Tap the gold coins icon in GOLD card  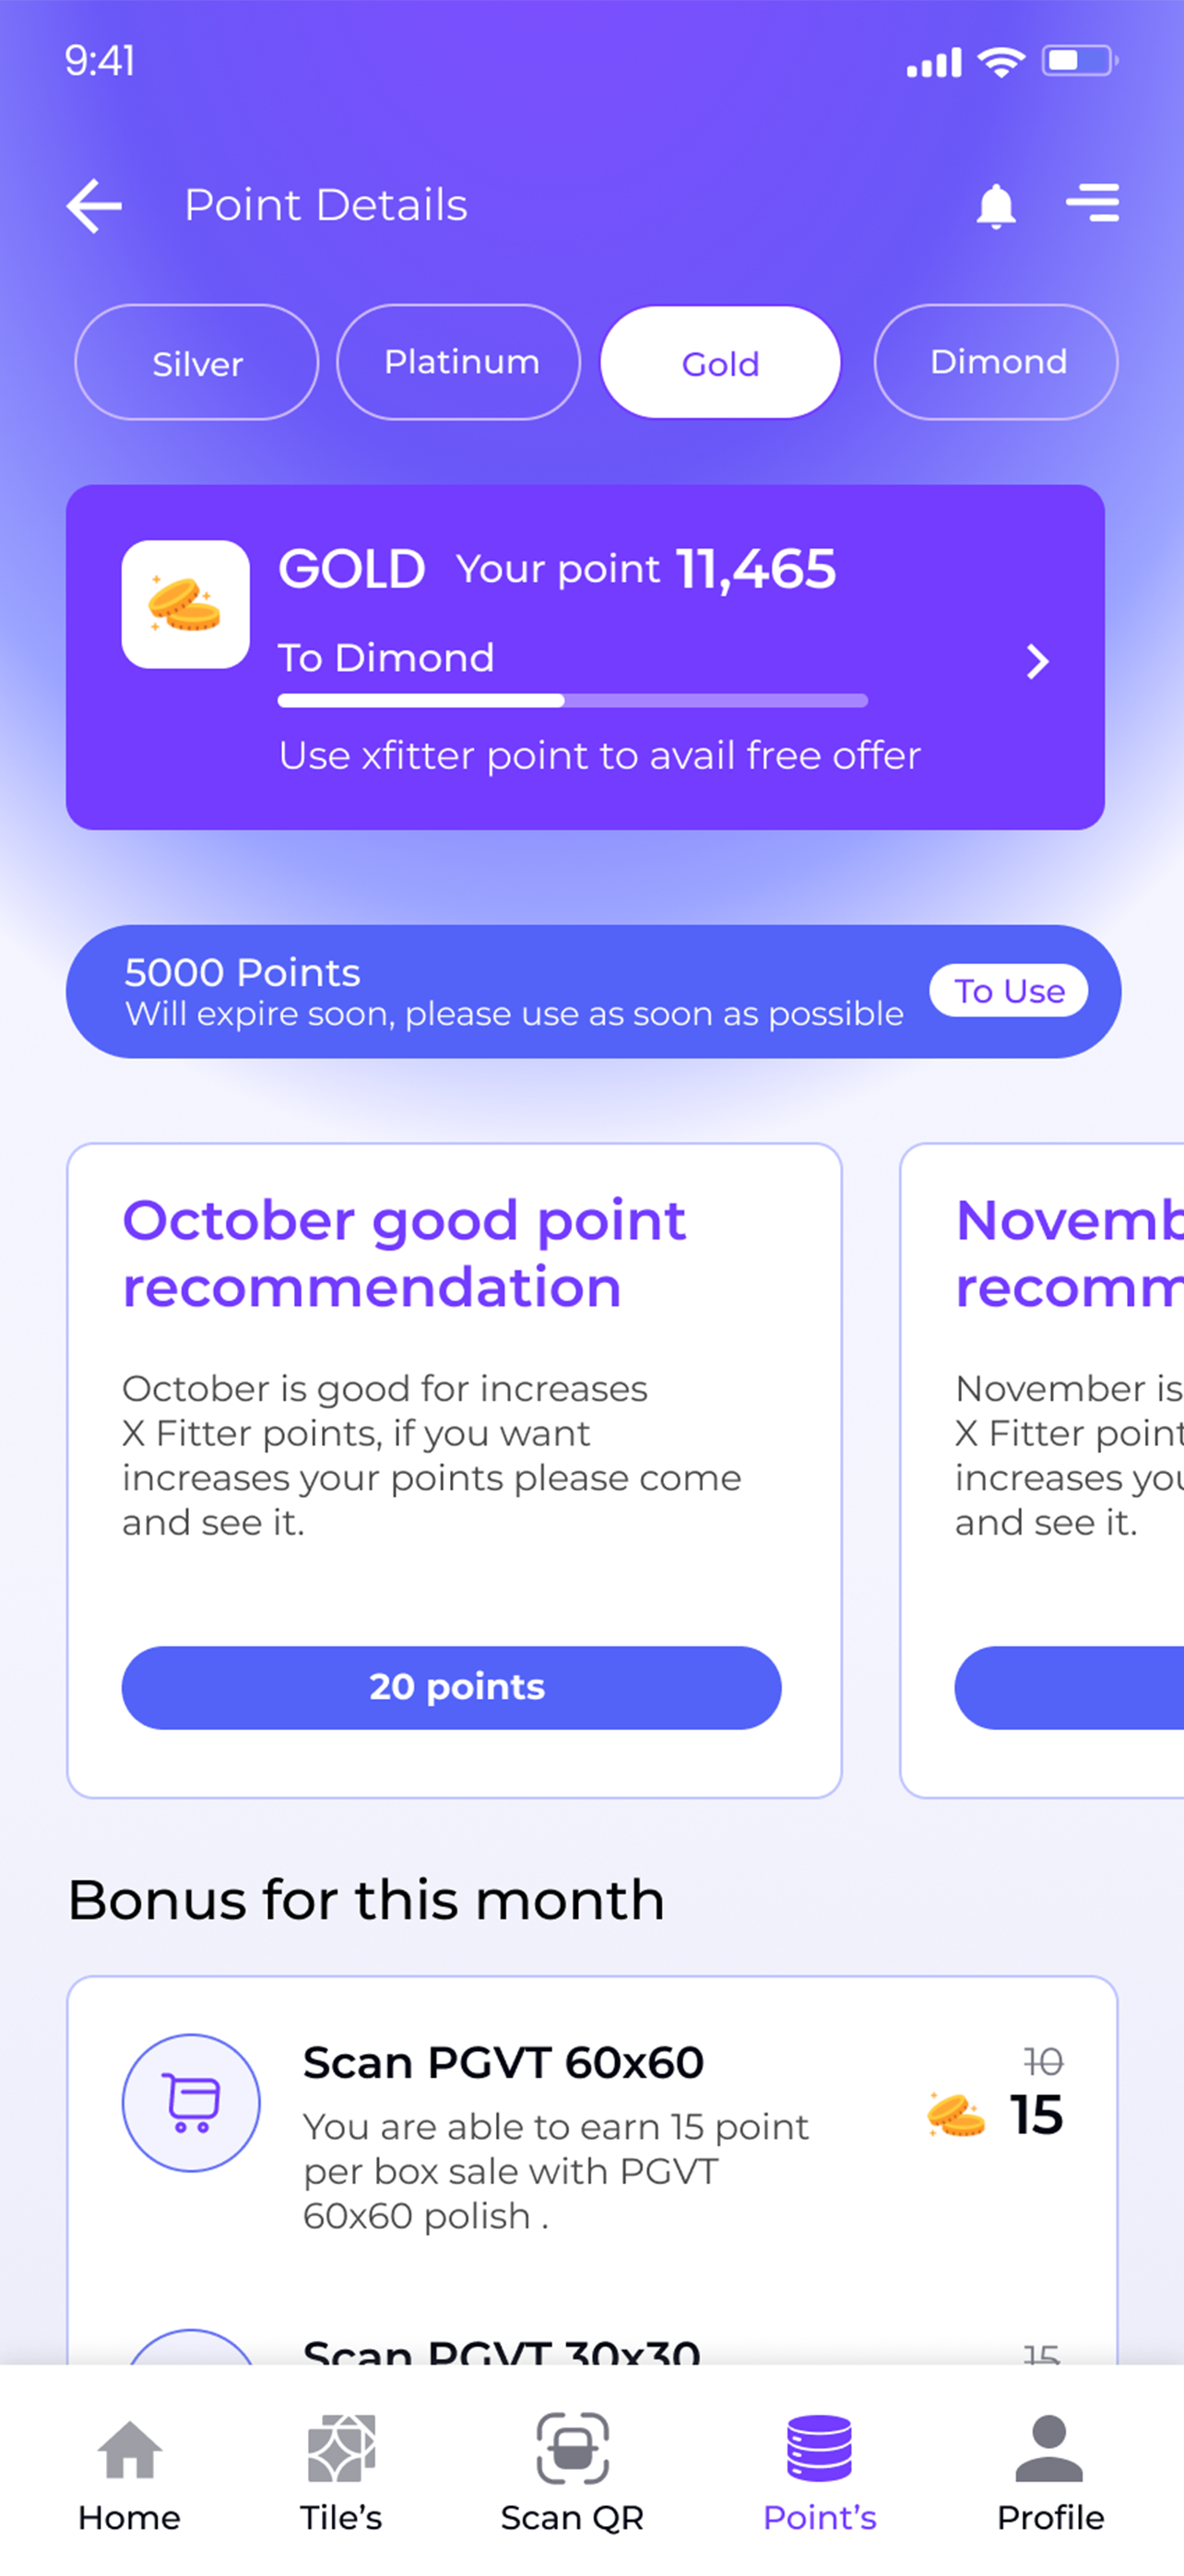[x=185, y=605]
